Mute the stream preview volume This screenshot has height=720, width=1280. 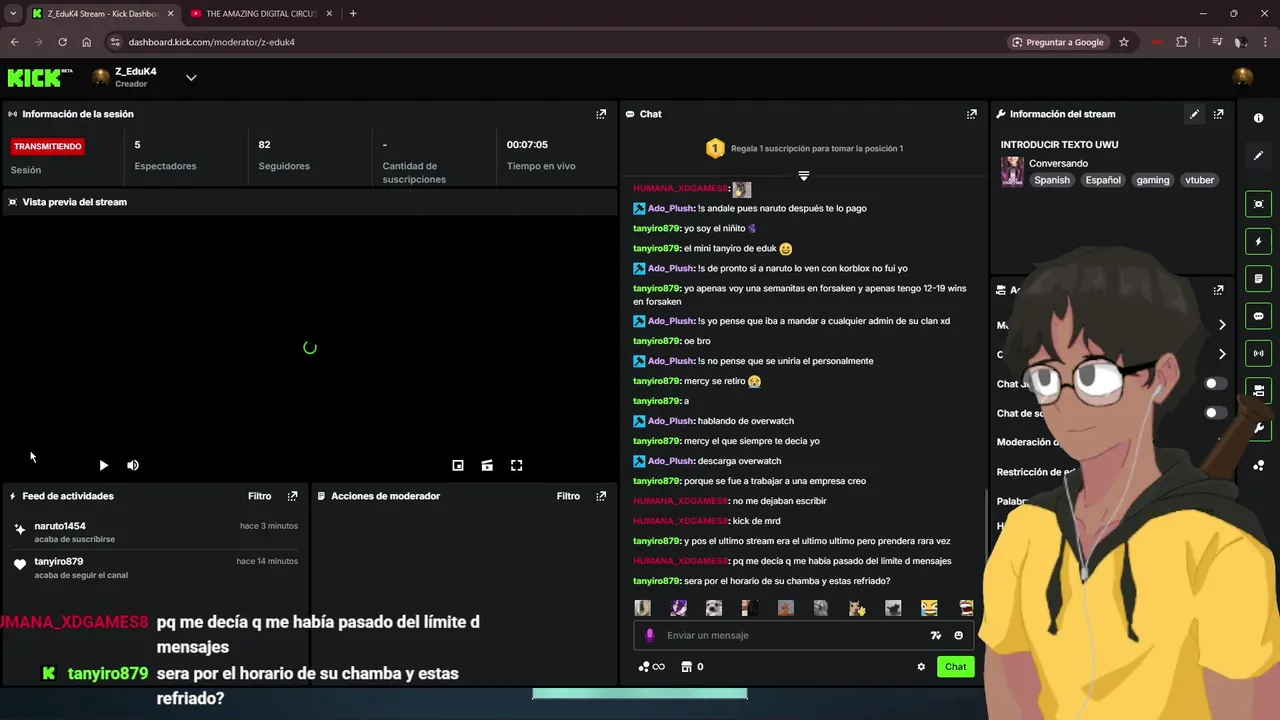click(133, 465)
